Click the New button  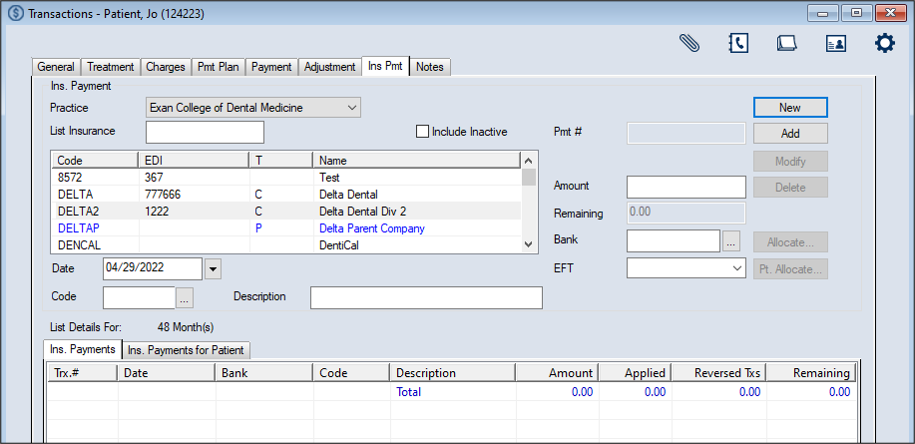(790, 107)
